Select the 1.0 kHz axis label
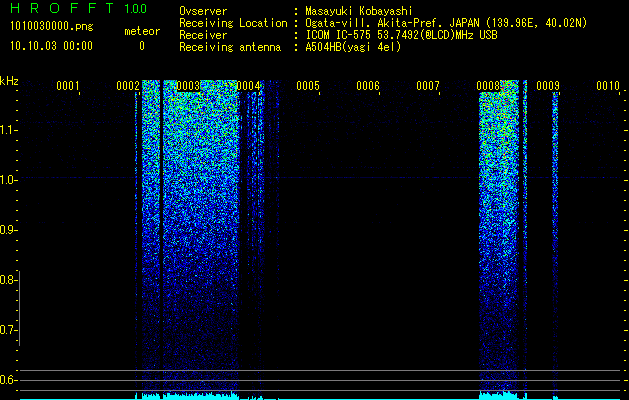The height and width of the screenshot is (400, 629). pyautogui.click(x=7, y=180)
